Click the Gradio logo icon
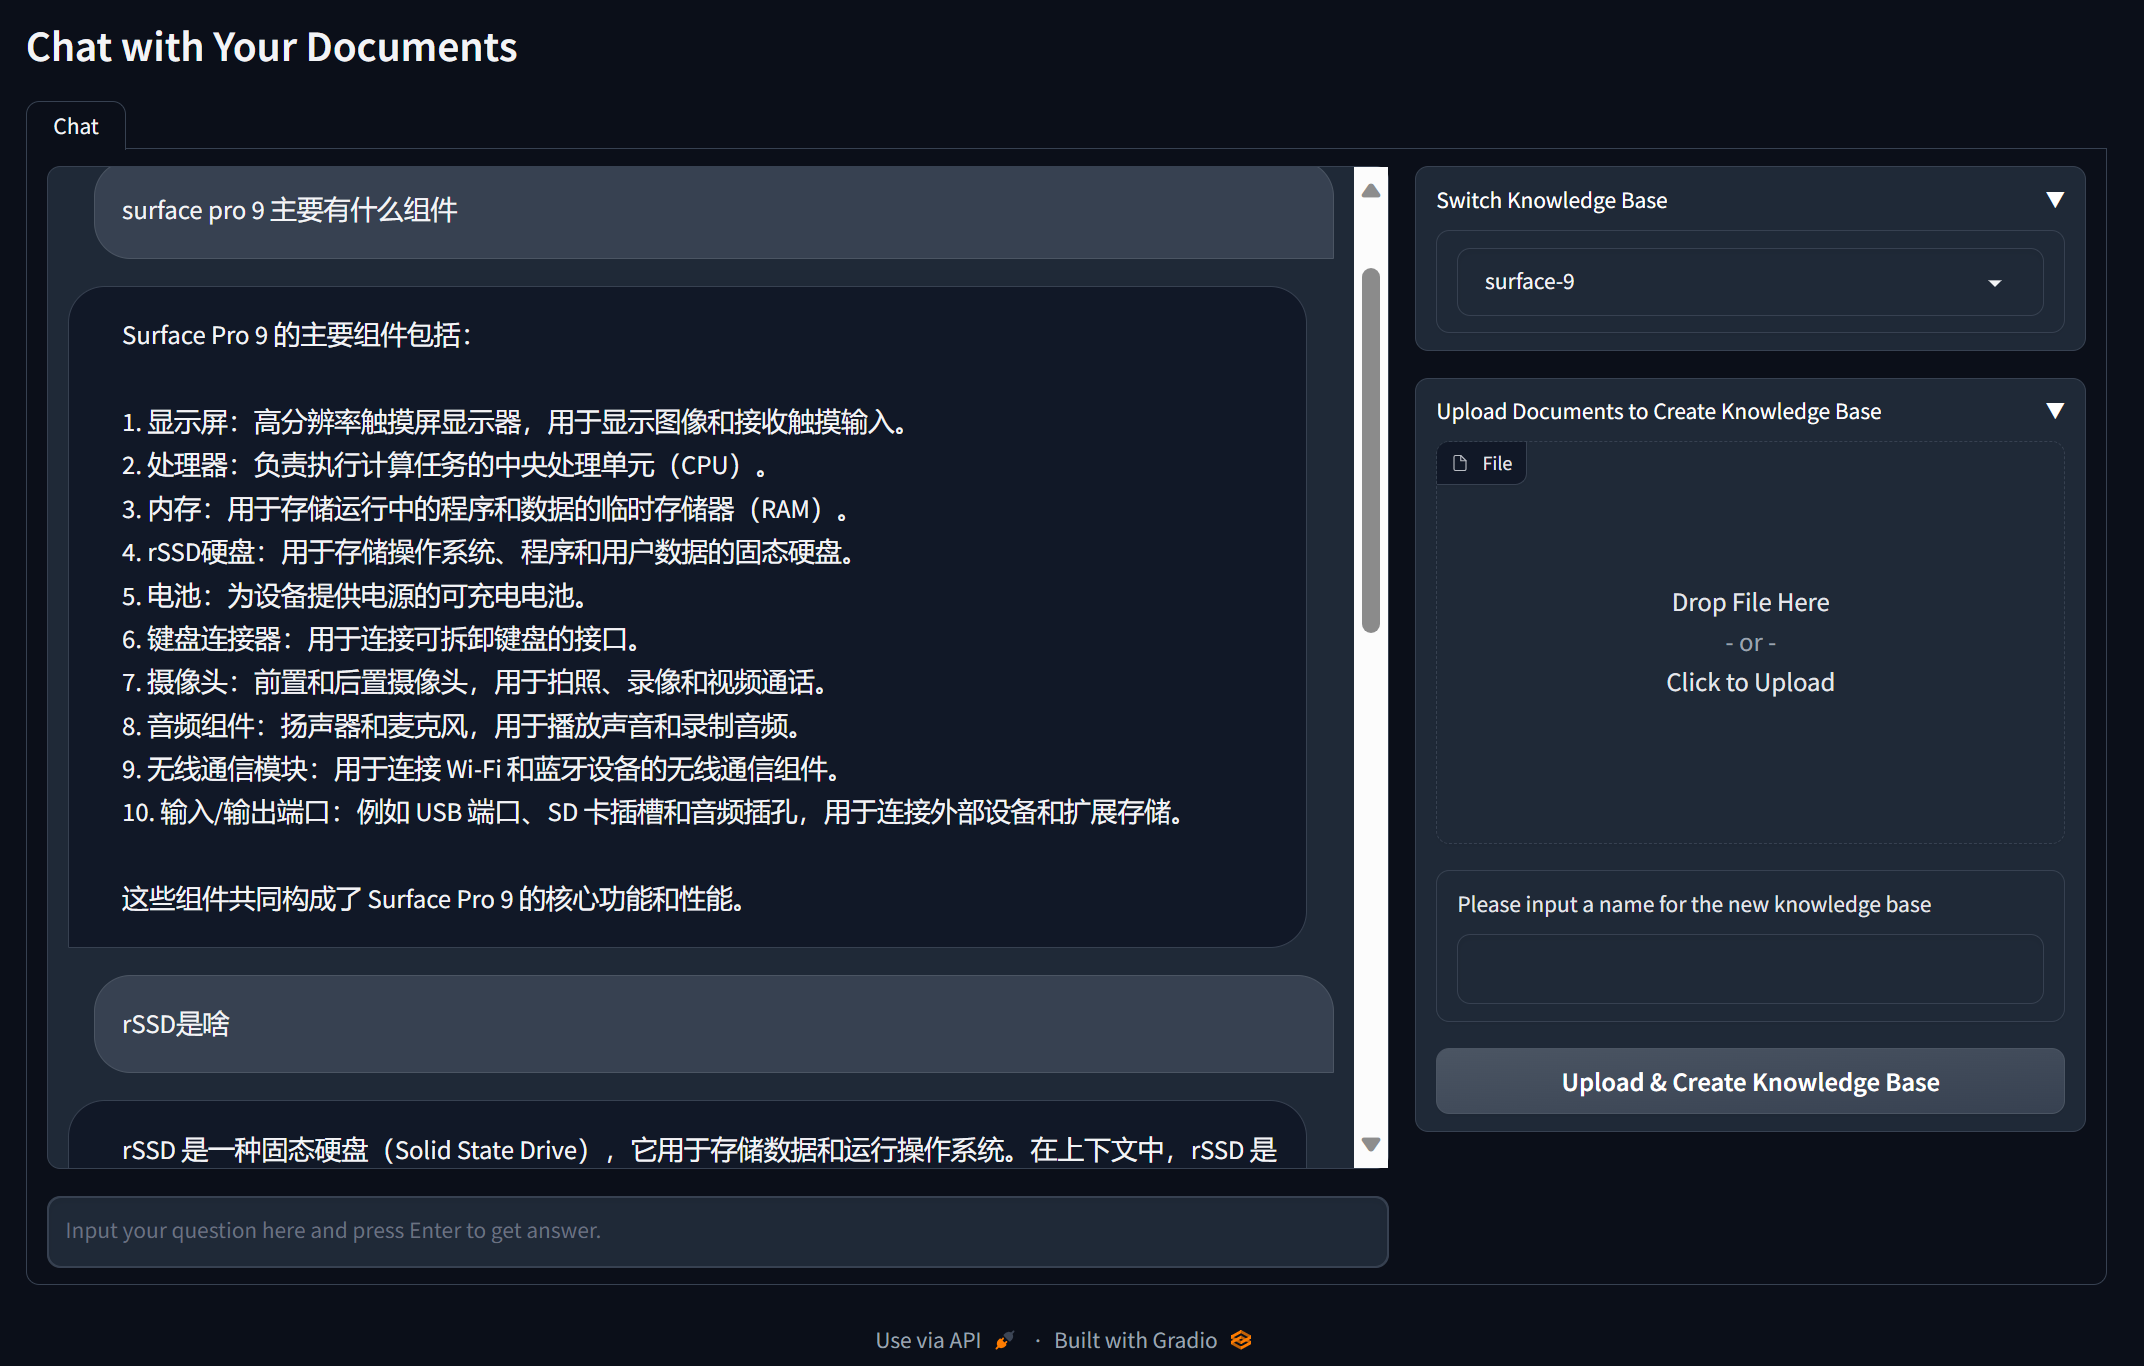This screenshot has width=2144, height=1366. point(1241,1340)
